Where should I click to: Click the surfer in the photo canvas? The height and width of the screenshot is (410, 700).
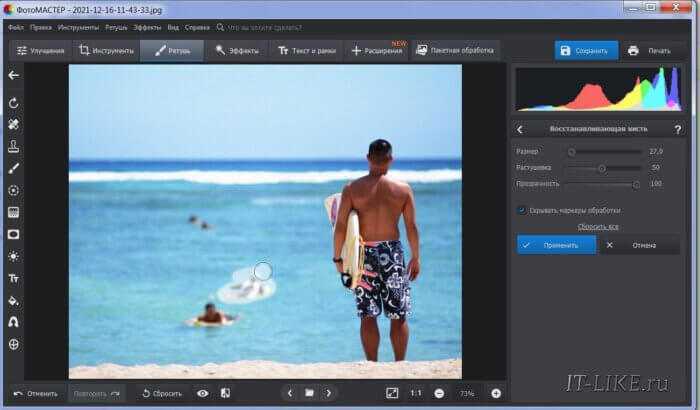379,250
